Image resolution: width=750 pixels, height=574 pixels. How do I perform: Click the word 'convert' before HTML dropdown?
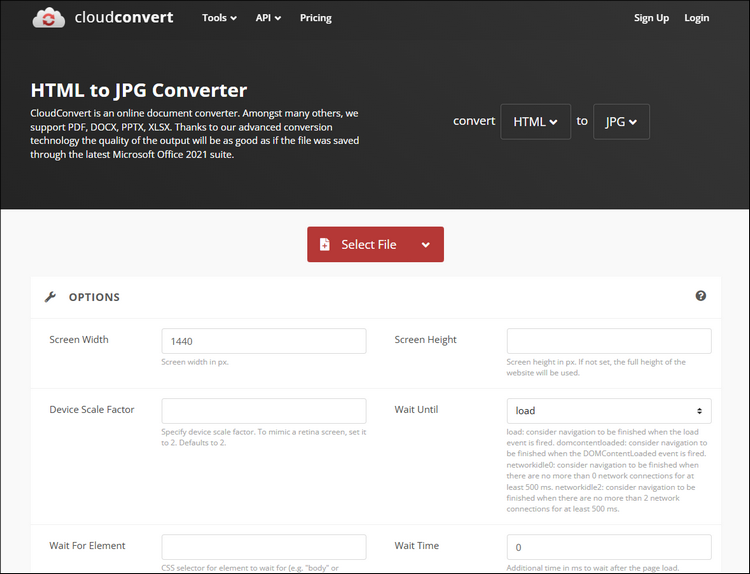pos(474,121)
